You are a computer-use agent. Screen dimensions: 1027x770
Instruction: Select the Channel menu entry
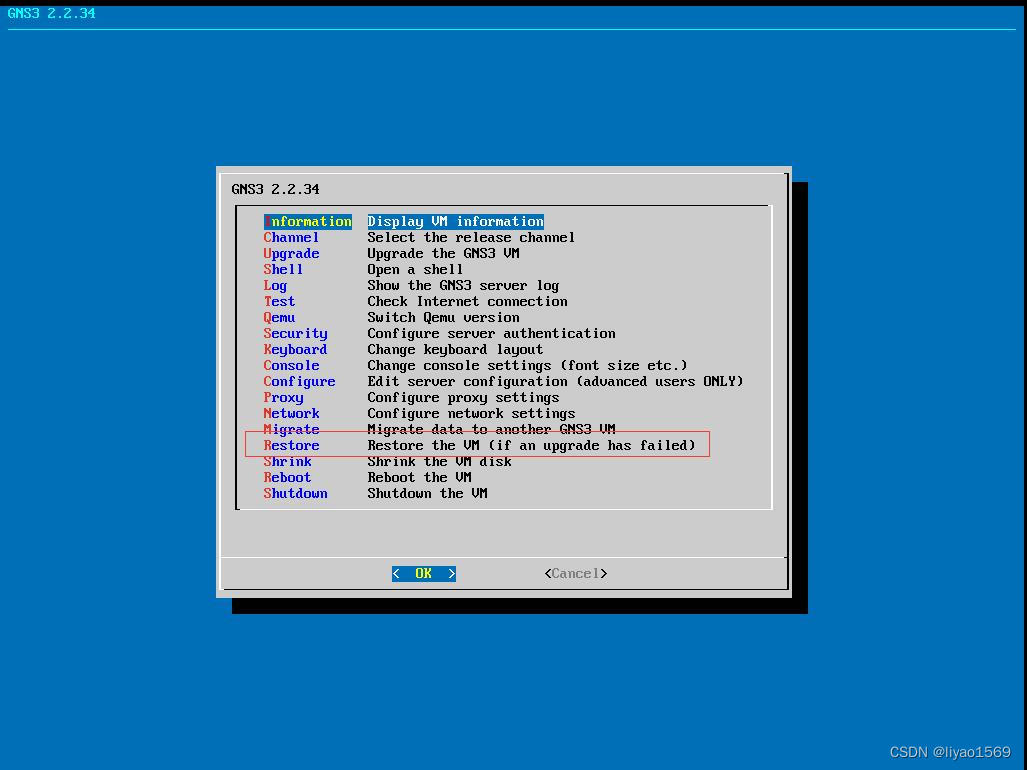click(x=291, y=238)
